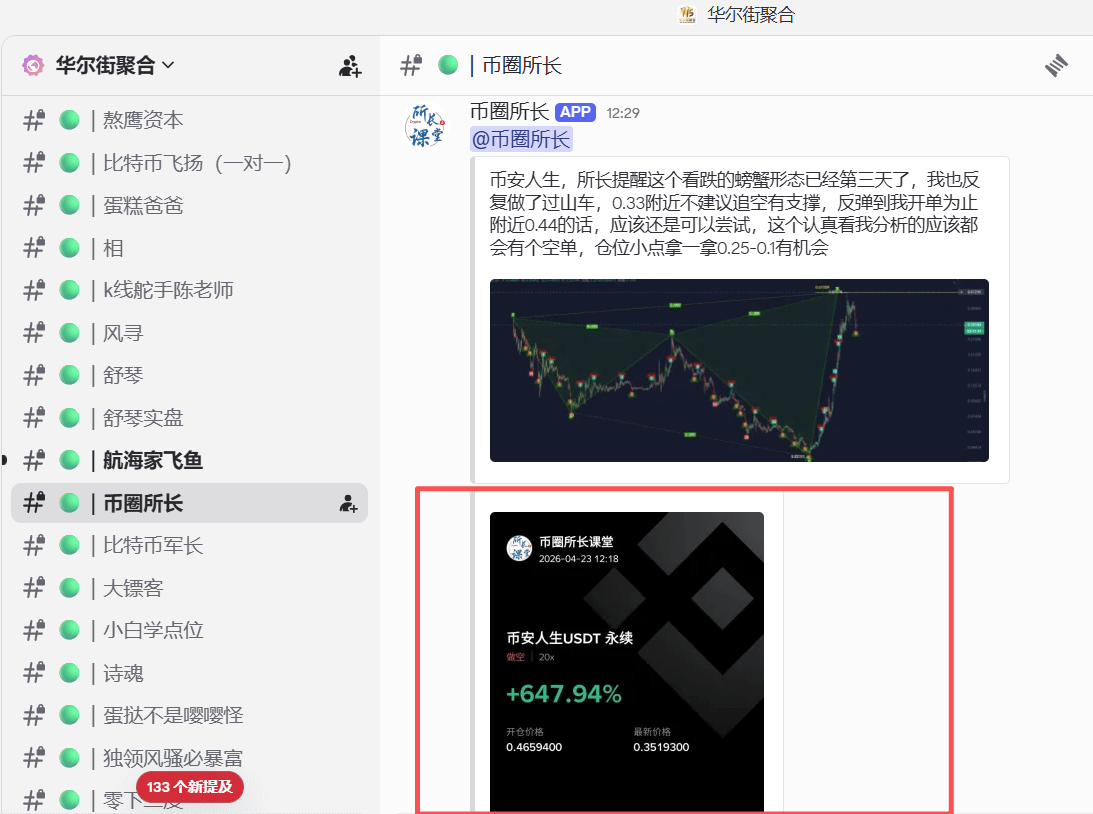Click the green status dot in channel header
Screen dimensions: 1093x814
(448, 66)
